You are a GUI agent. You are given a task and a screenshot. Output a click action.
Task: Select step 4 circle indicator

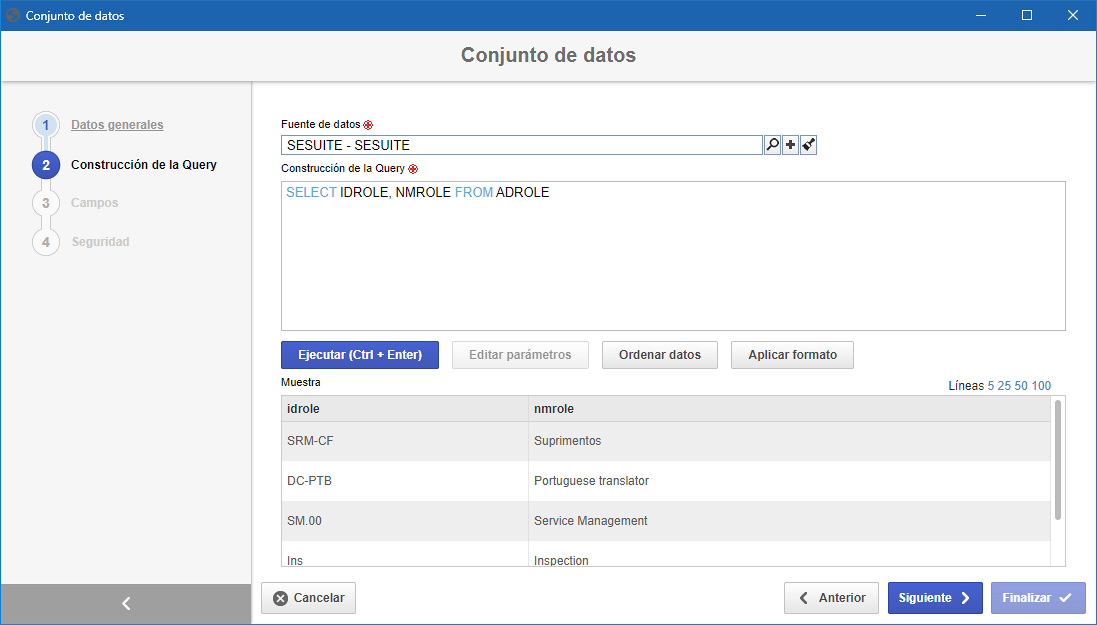coord(45,241)
